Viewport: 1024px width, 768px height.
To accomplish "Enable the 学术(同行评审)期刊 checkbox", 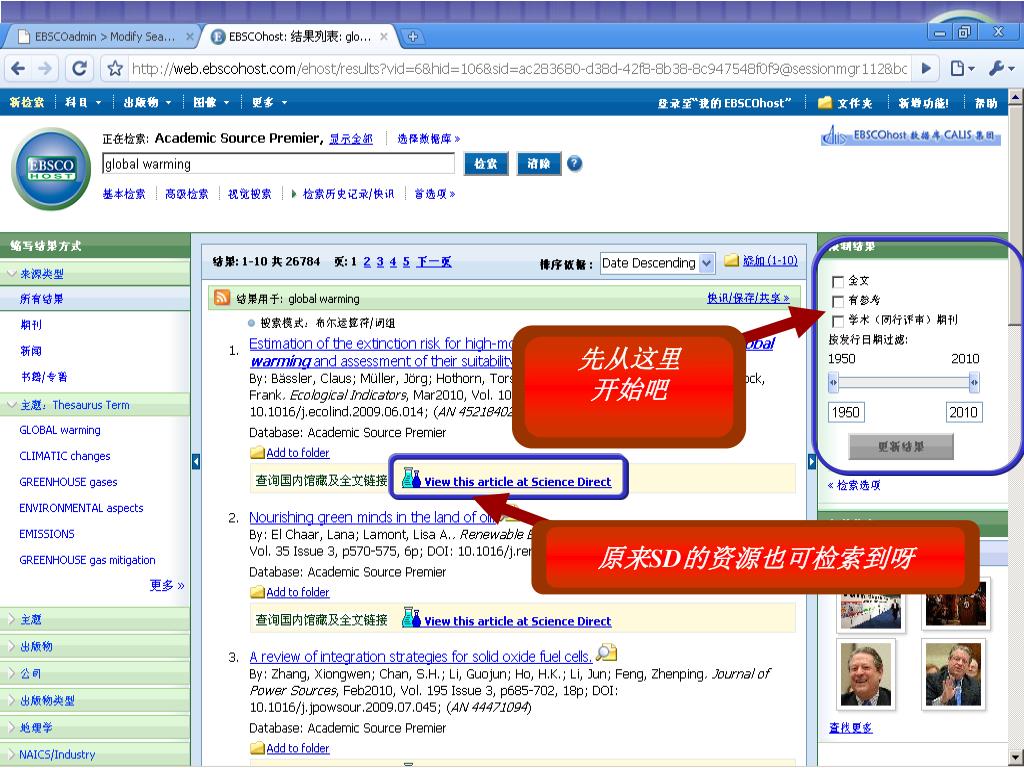I will pos(838,321).
